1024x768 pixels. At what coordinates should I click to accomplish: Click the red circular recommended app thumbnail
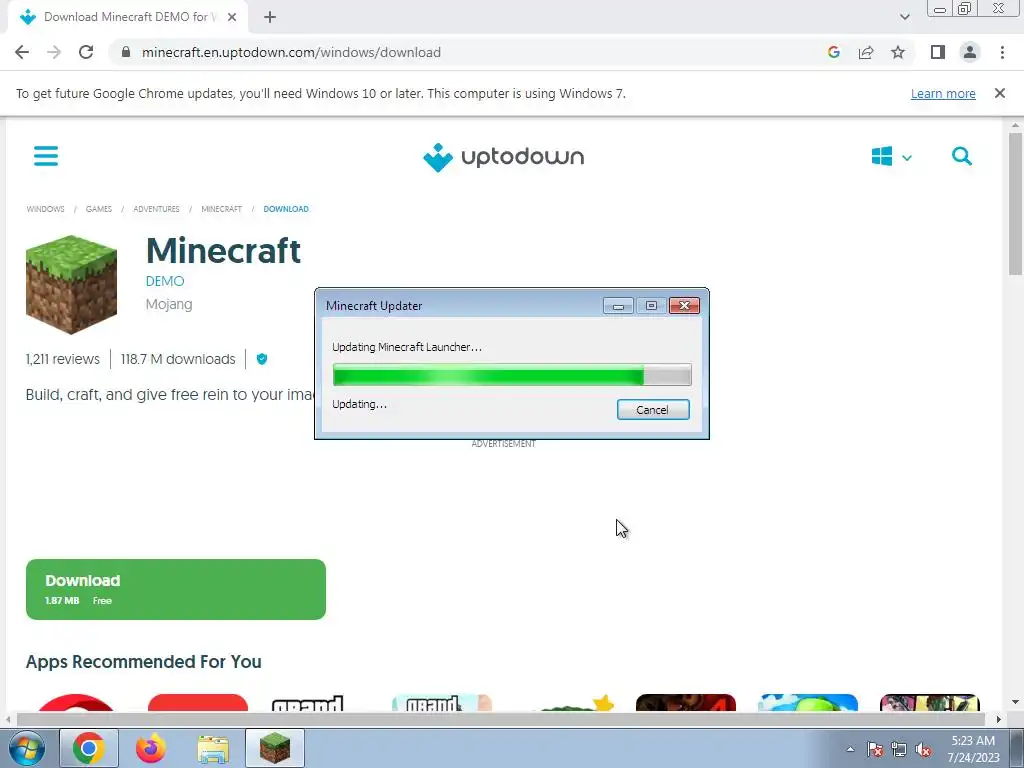[76, 703]
